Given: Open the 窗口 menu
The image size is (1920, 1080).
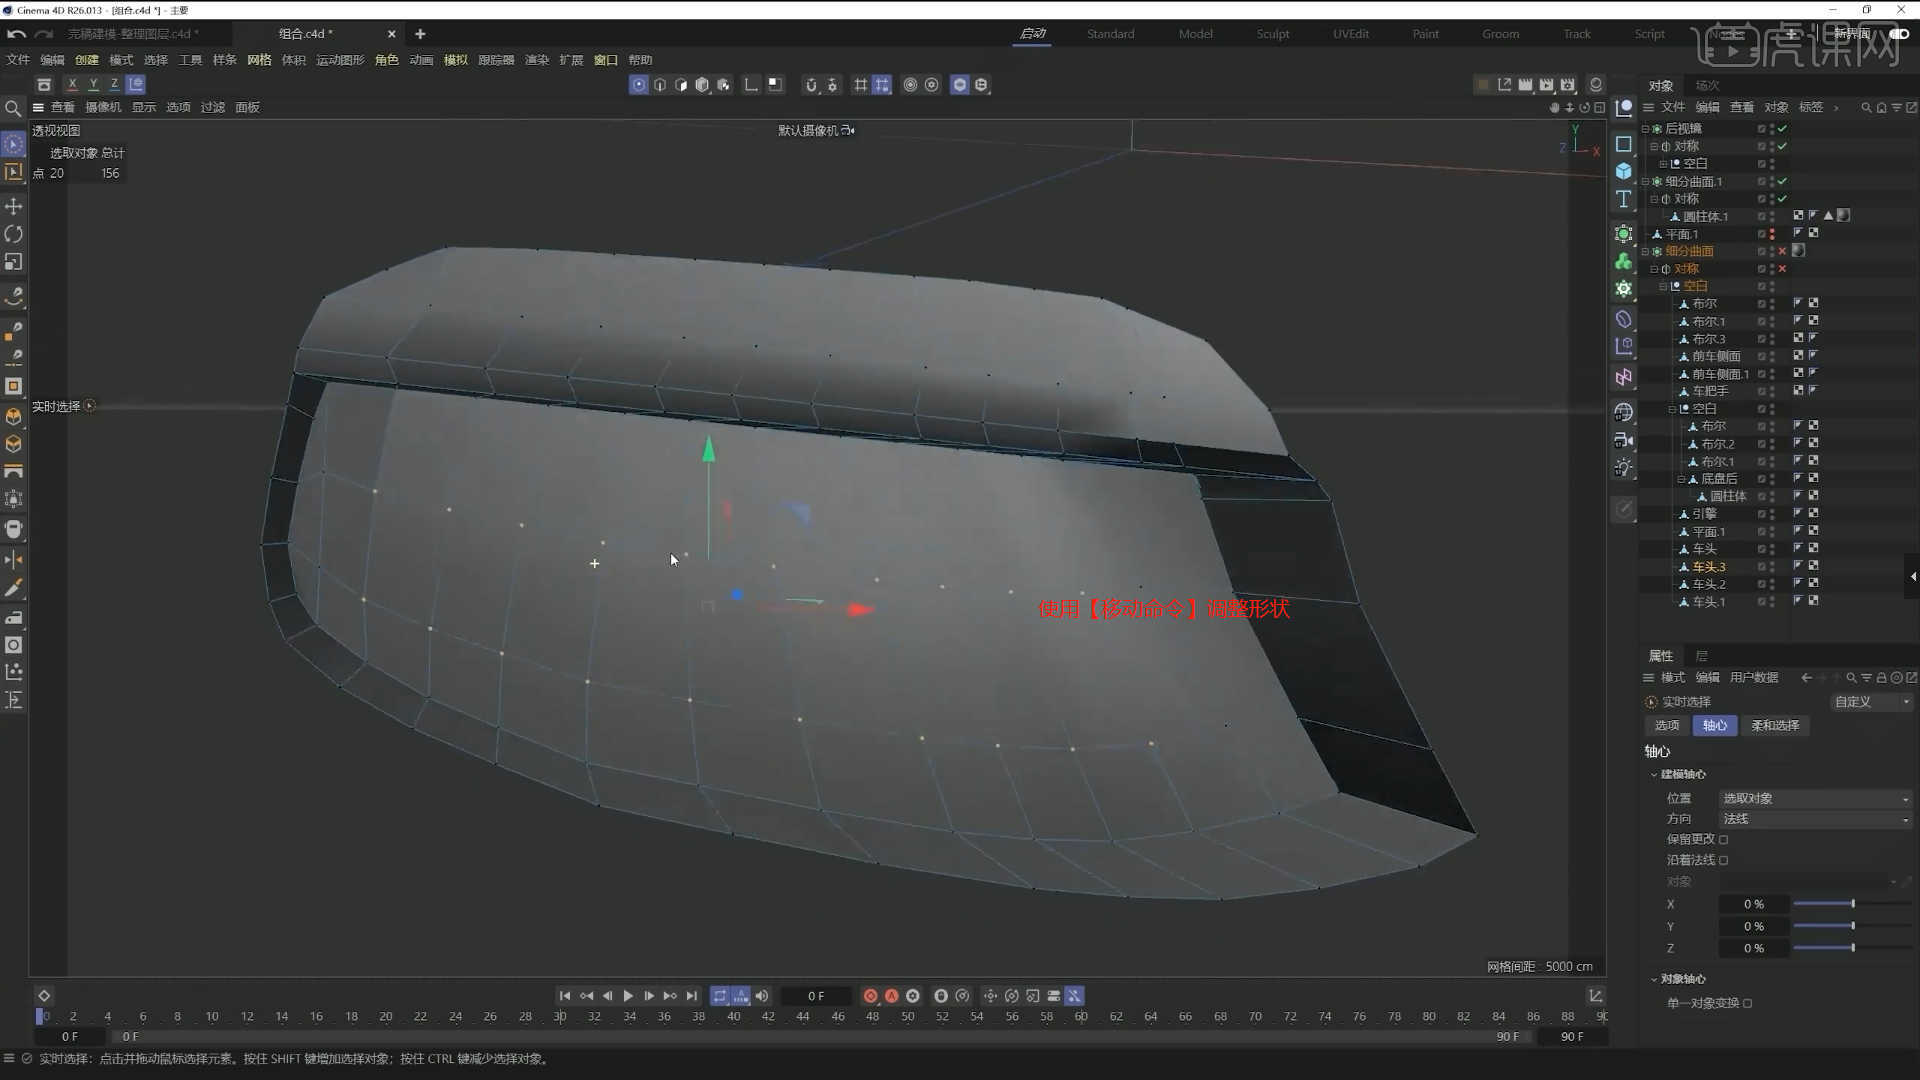Looking at the screenshot, I should point(606,60).
